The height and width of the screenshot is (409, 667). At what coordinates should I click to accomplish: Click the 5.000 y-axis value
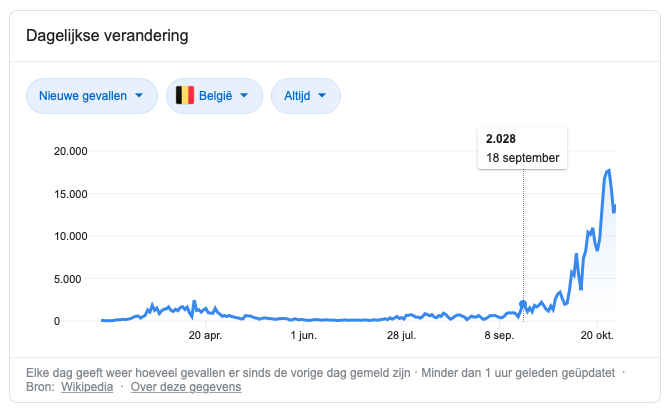tap(73, 279)
